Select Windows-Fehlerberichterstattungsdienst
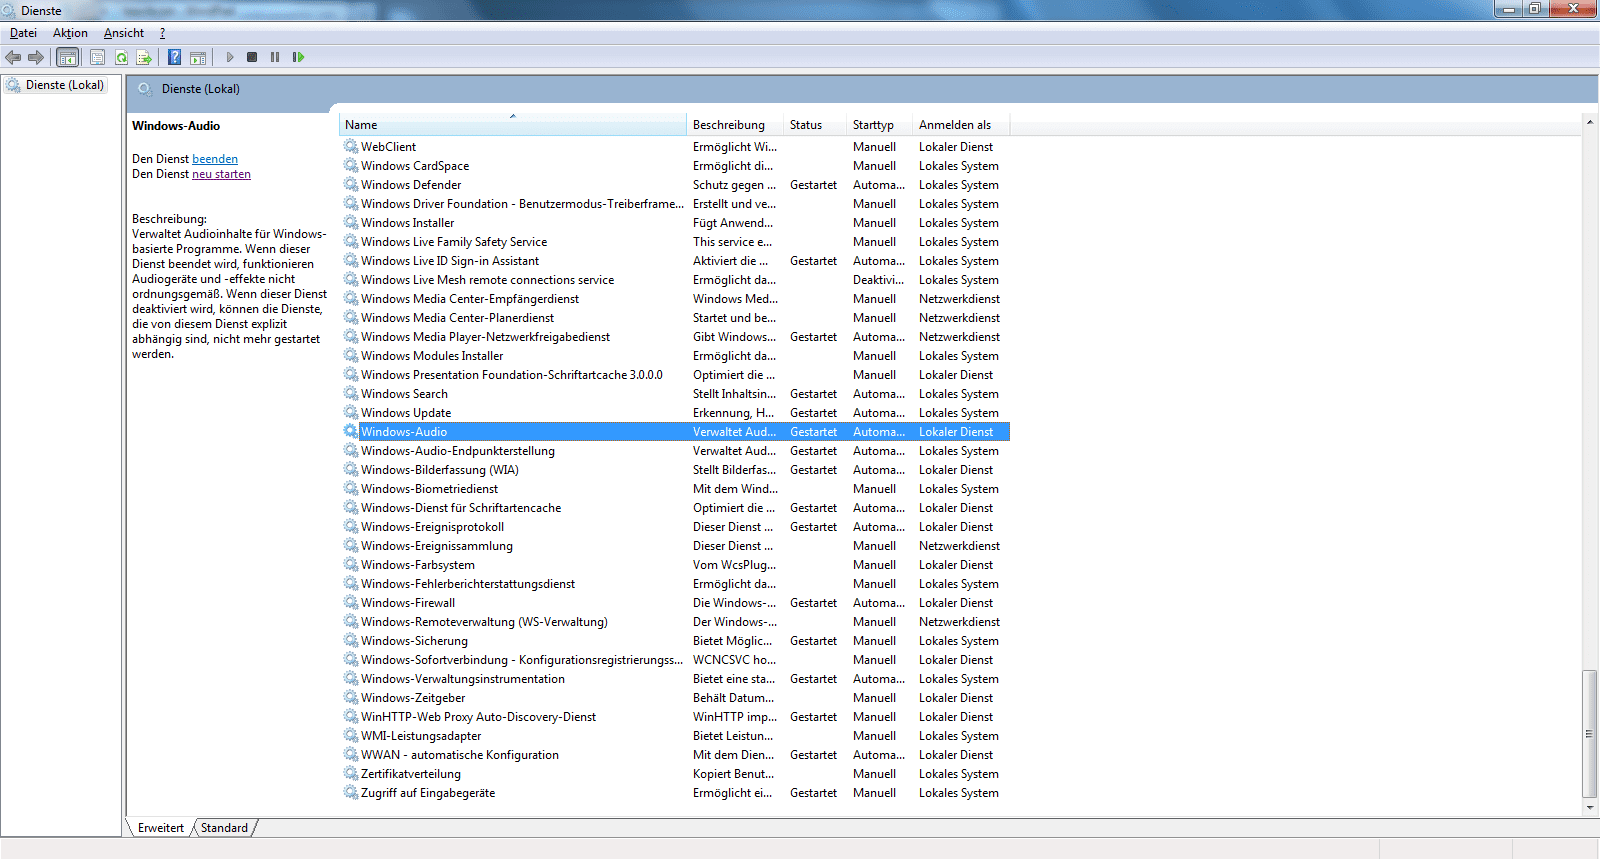This screenshot has height=860, width=1600. [x=468, y=584]
